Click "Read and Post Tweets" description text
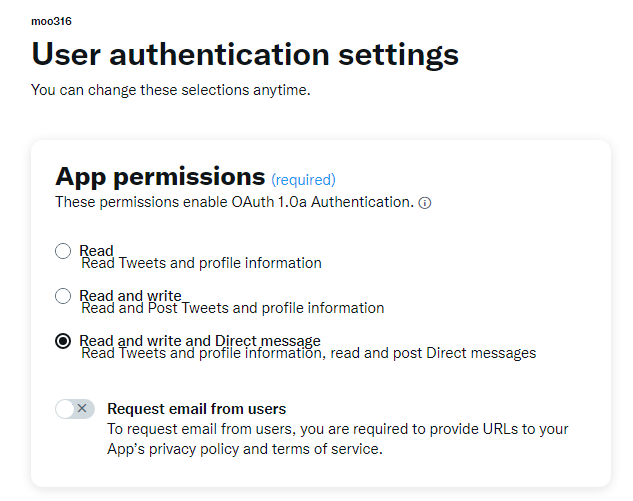Screen dimensions: 633x501 tap(233, 308)
